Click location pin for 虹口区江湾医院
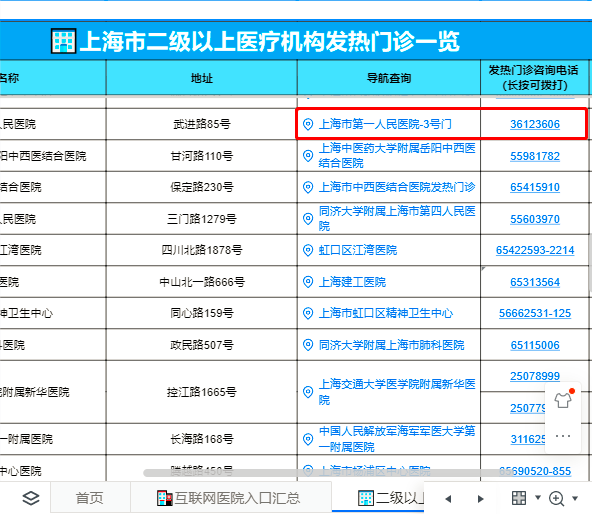This screenshot has width=592, height=515. tap(308, 250)
